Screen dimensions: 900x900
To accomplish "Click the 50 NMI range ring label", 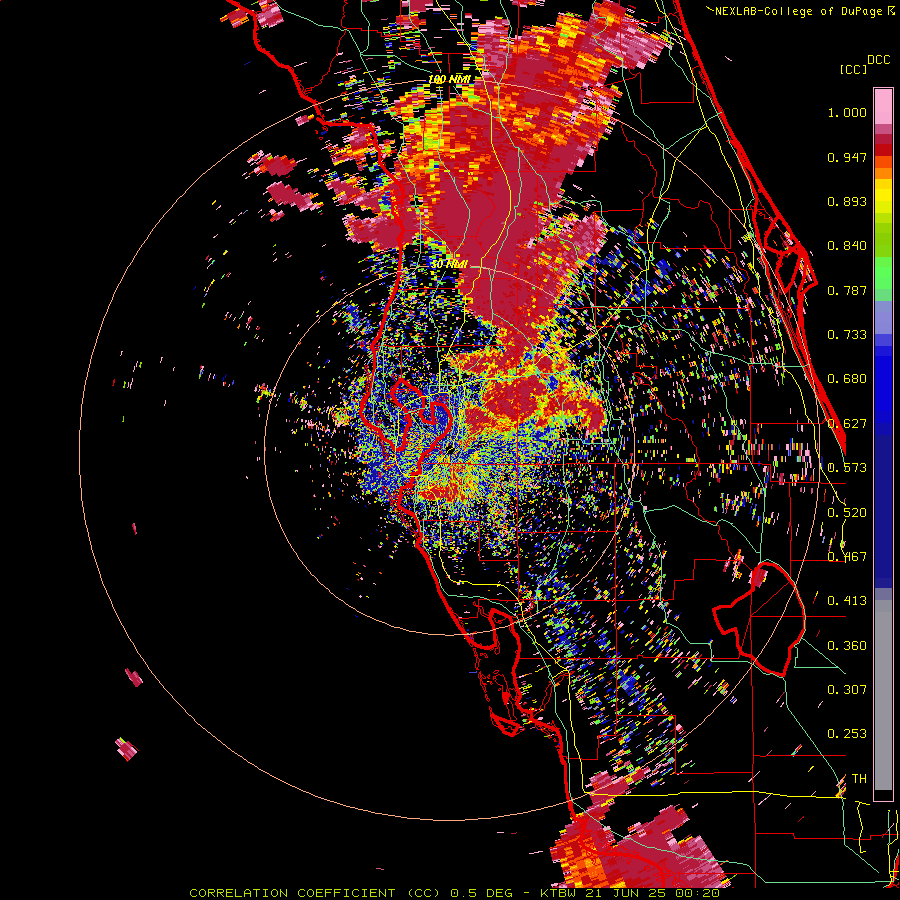I will (449, 265).
